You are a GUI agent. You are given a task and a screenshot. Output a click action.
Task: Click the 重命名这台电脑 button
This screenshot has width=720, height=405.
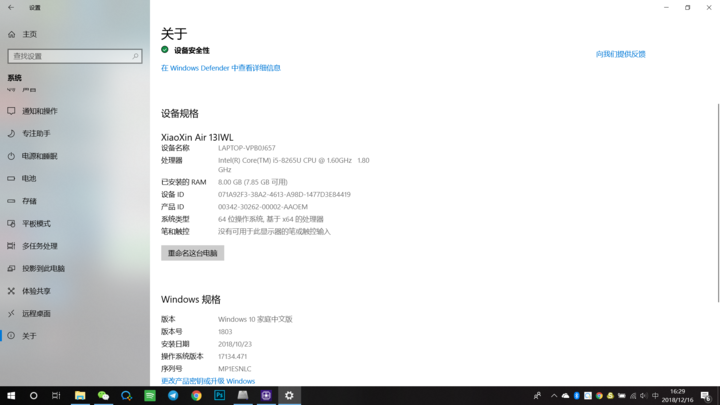(192, 253)
